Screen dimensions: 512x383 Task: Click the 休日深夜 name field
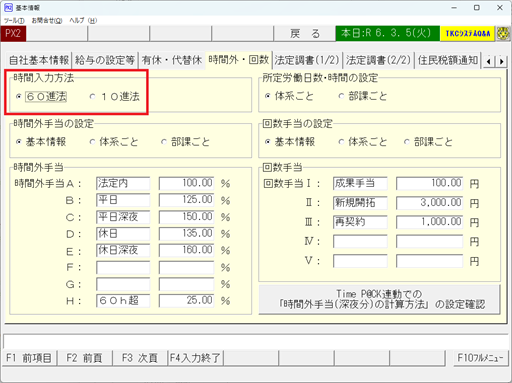123,250
